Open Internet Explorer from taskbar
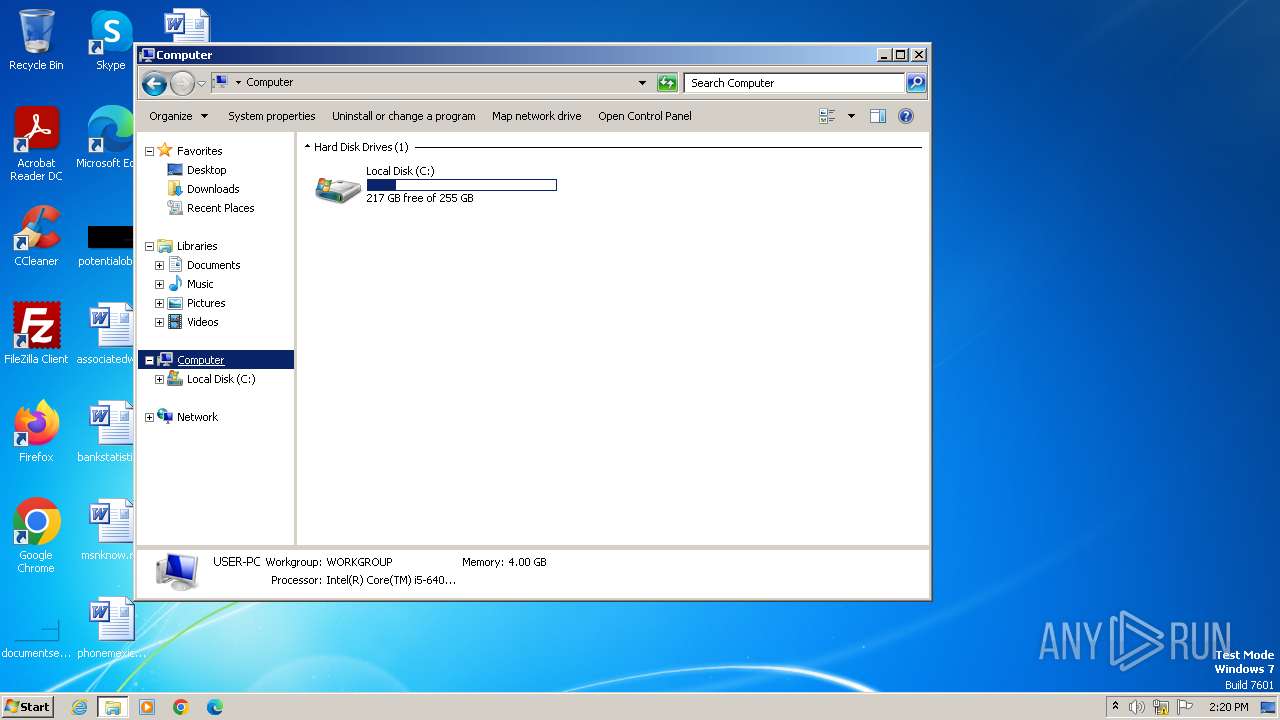This screenshot has height=720, width=1280. click(x=80, y=707)
